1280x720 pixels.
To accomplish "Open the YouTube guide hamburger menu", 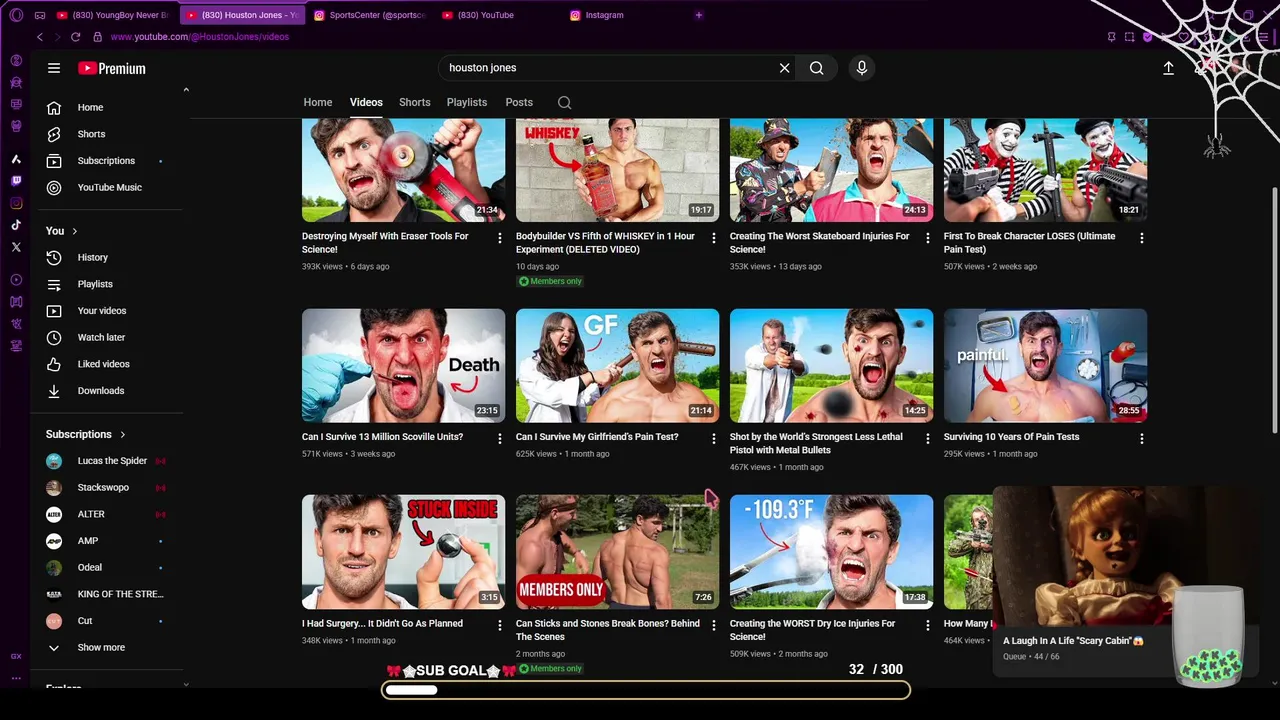I will (54, 68).
